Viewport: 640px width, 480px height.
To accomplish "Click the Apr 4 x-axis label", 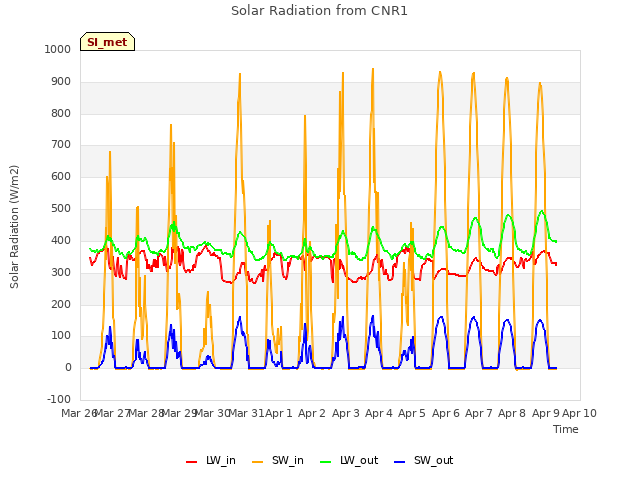I will (379, 413).
